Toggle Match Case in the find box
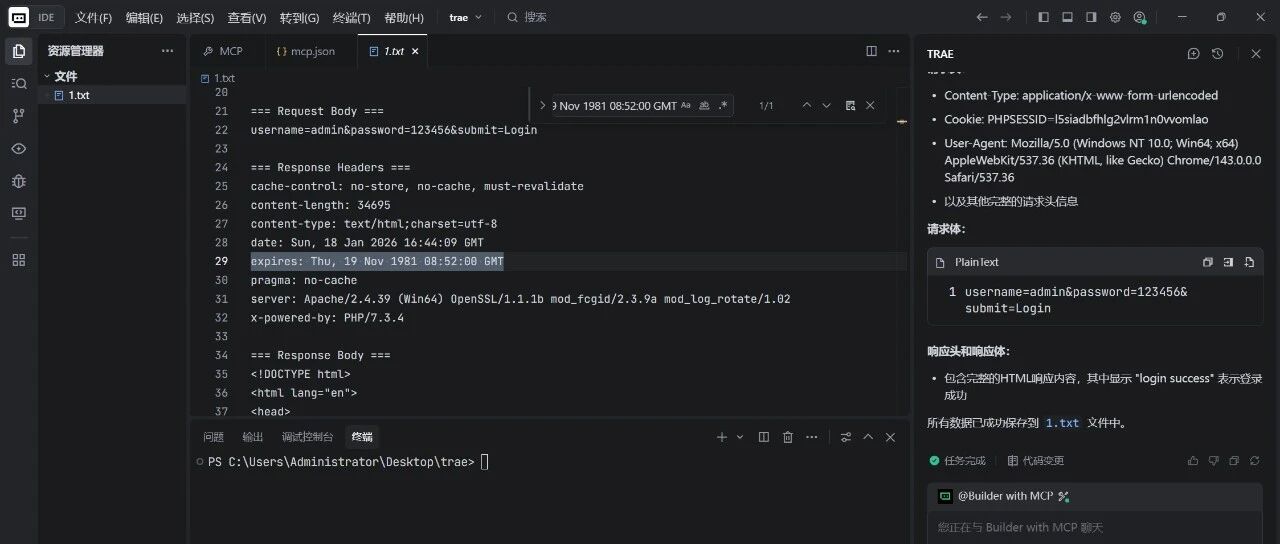Viewport: 1280px width, 544px height. point(686,105)
